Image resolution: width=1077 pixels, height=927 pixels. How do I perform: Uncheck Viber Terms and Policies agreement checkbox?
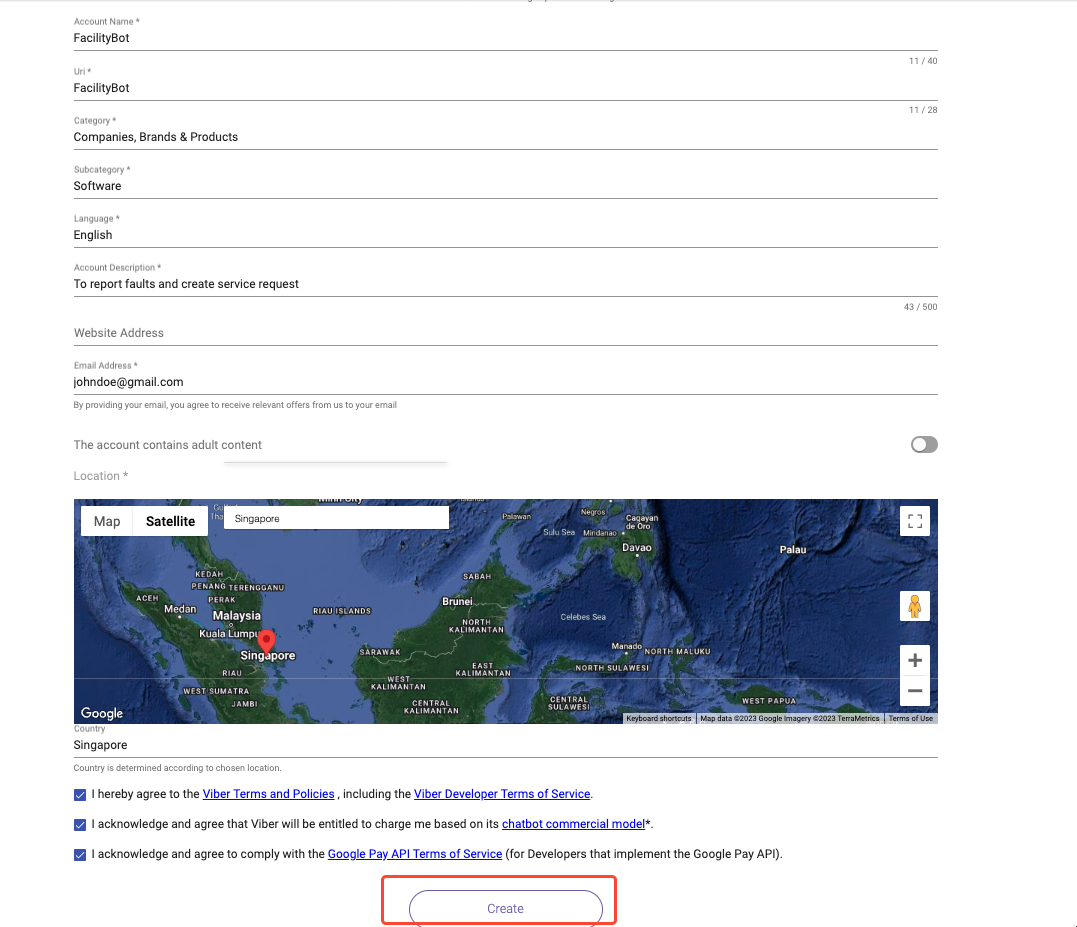click(x=80, y=795)
